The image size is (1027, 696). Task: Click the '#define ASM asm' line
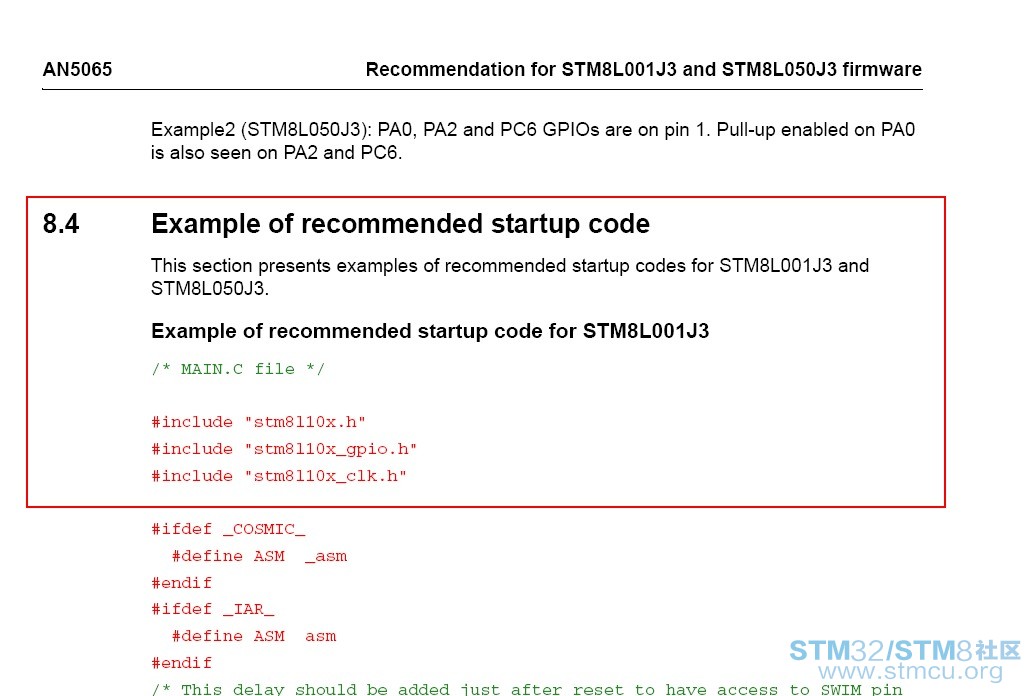[254, 636]
